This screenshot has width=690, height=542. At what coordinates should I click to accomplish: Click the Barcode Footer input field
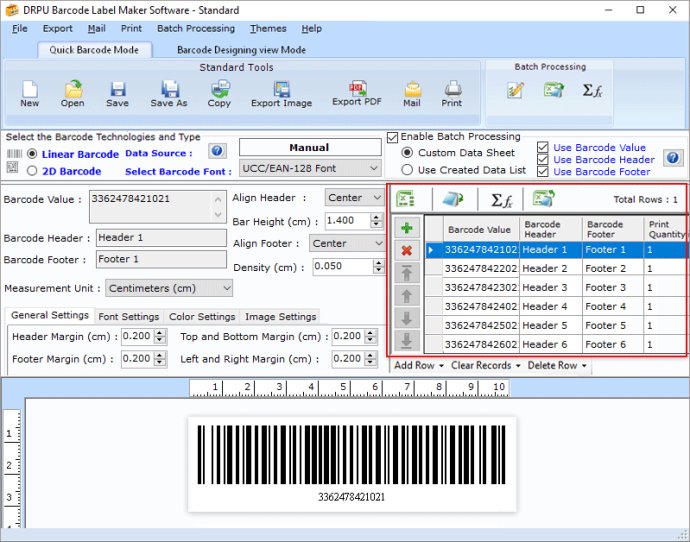[161, 259]
